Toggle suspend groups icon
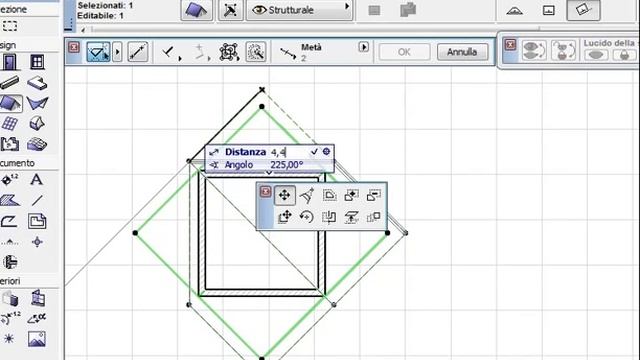Screen dimensions: 640x360 pos(229,52)
